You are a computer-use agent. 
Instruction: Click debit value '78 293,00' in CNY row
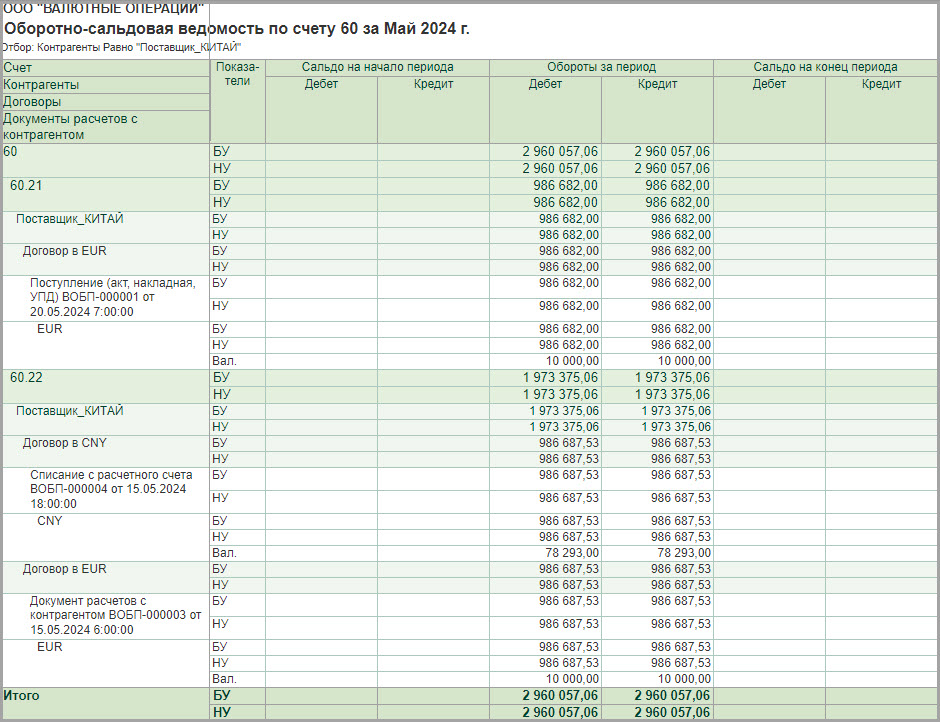pos(572,553)
